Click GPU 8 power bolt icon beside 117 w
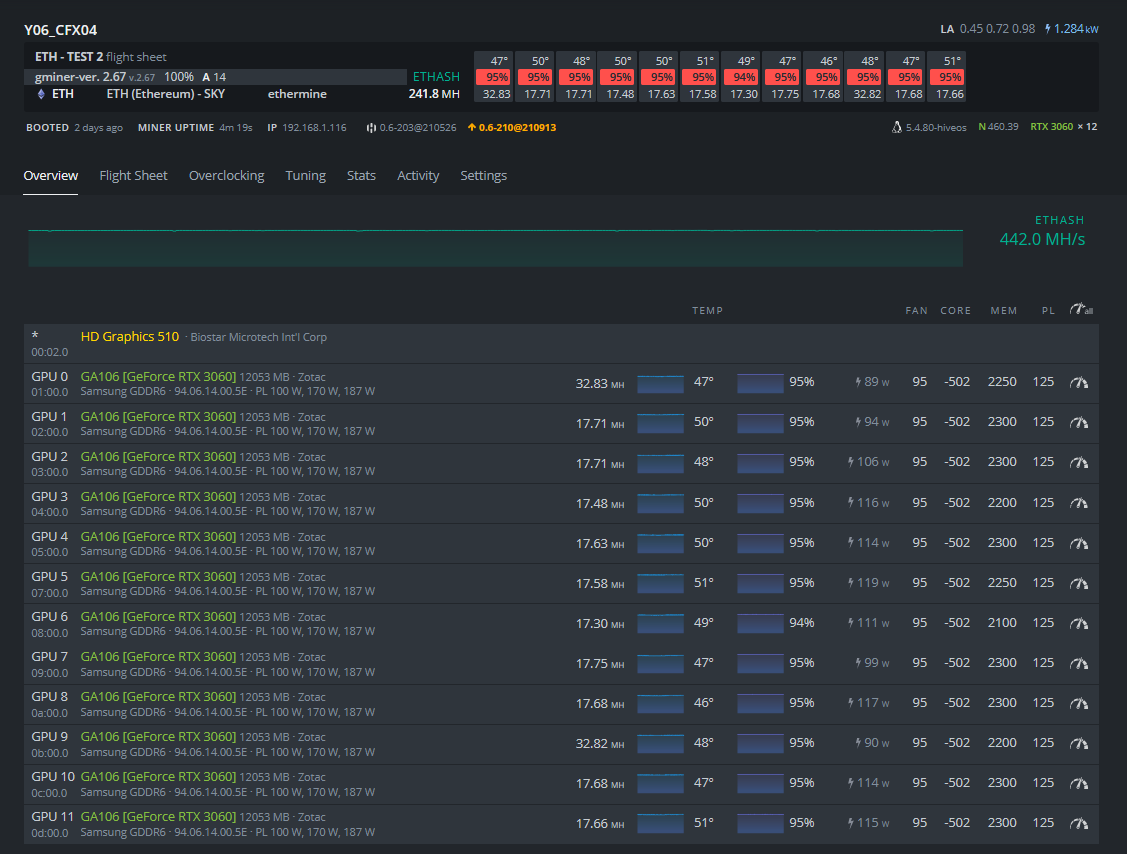This screenshot has width=1127, height=854. pos(851,703)
